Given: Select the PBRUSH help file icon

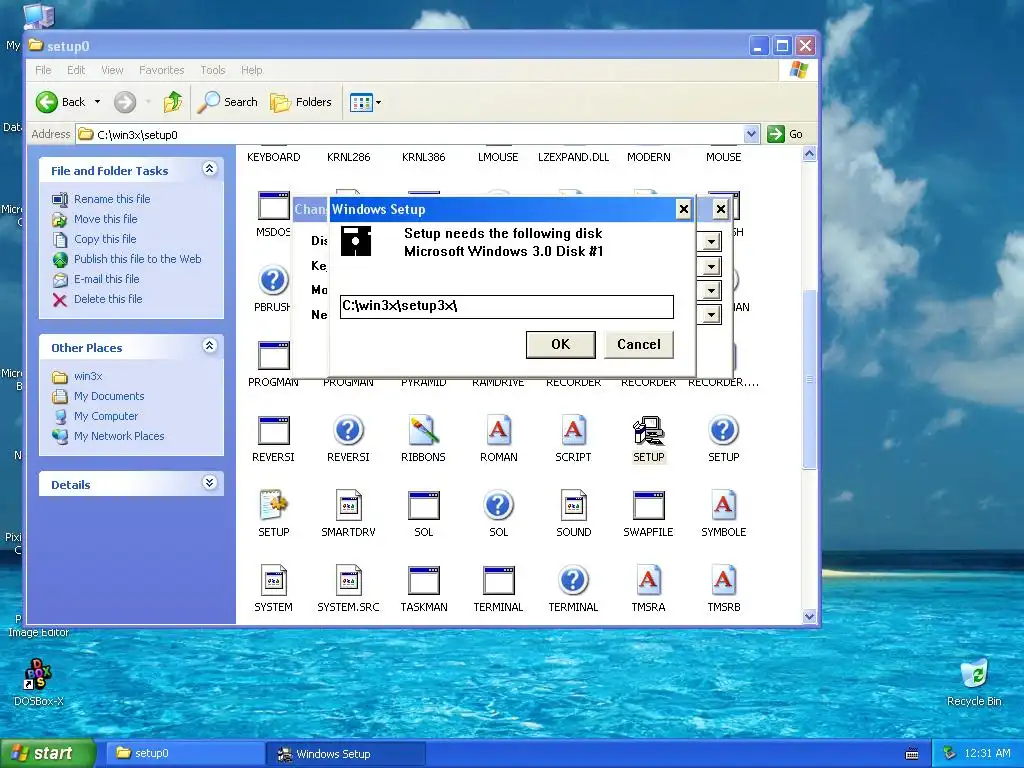Looking at the screenshot, I should click(273, 281).
